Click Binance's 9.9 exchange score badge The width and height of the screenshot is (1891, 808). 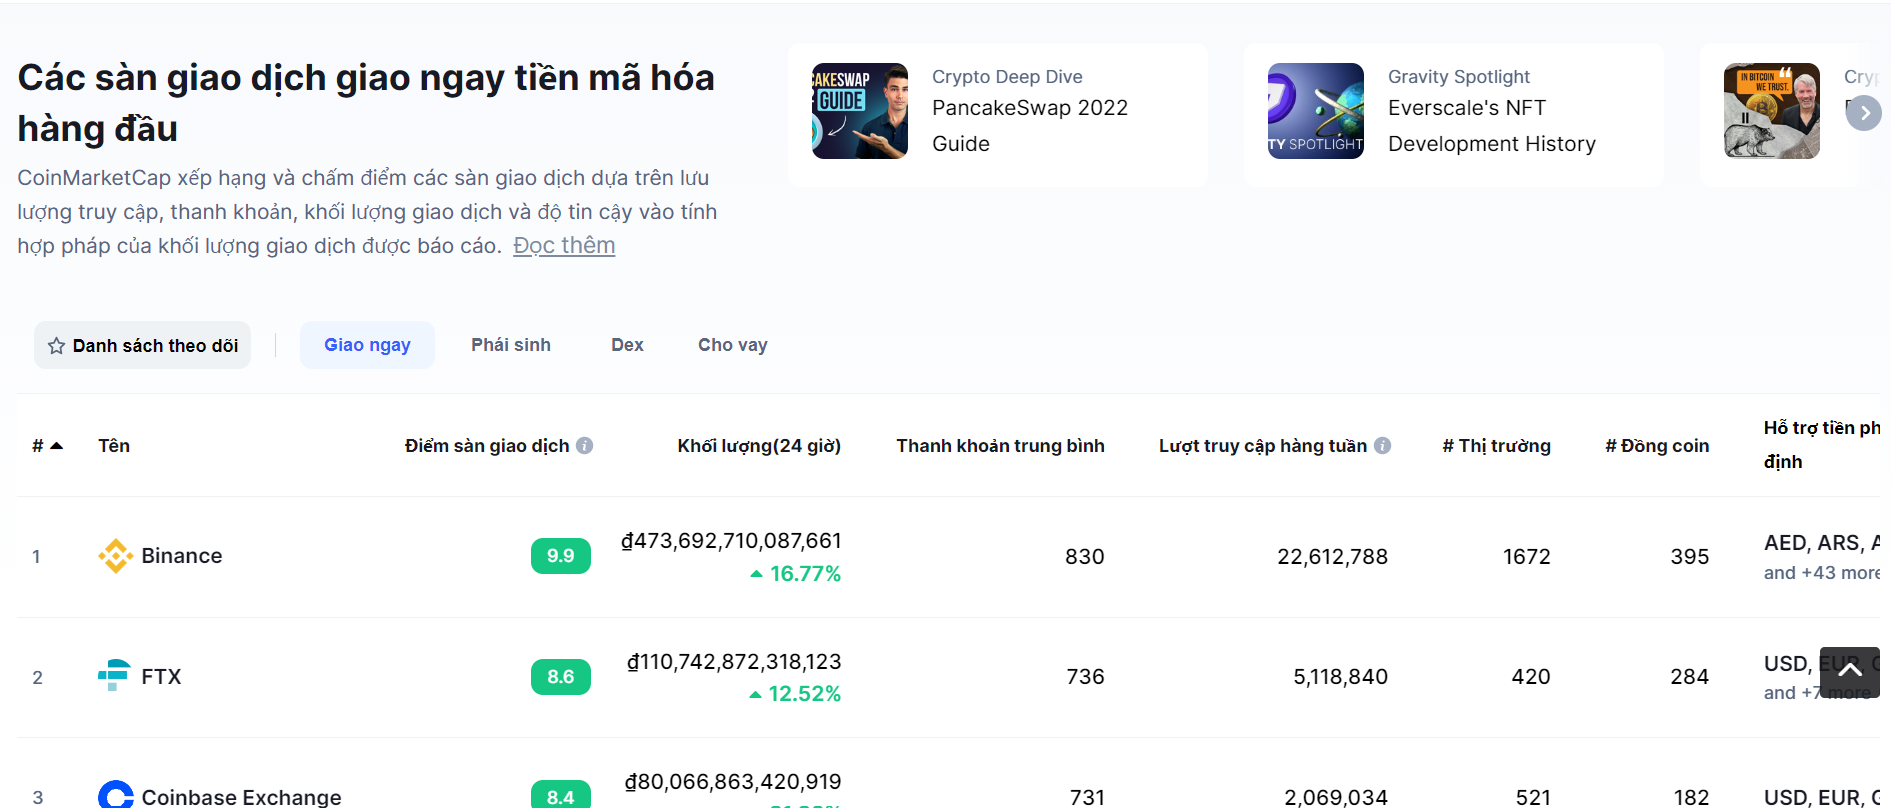point(561,556)
